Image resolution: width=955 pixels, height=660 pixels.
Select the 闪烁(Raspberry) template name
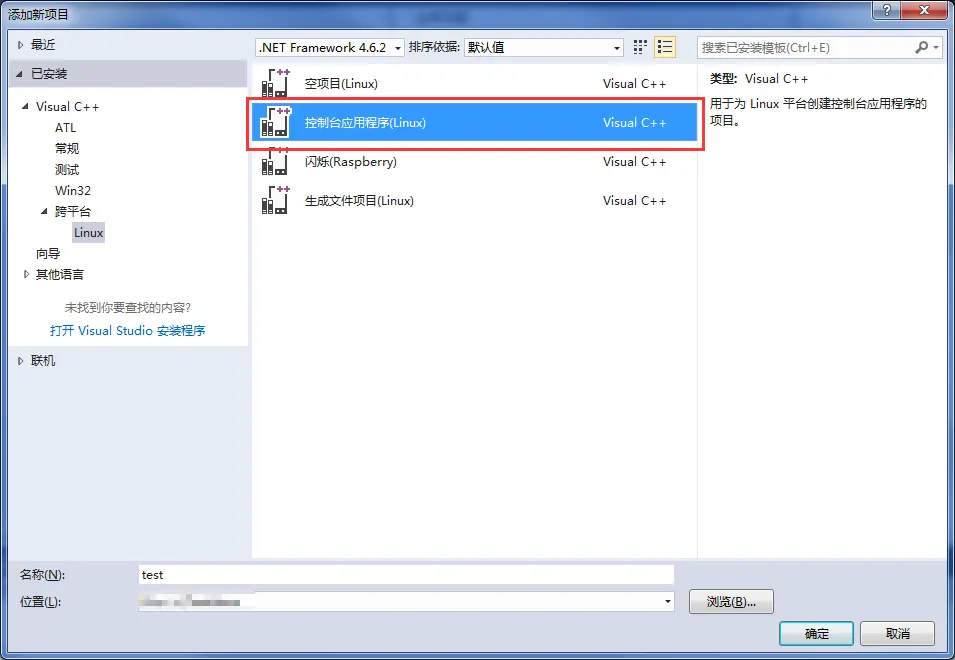coord(351,161)
